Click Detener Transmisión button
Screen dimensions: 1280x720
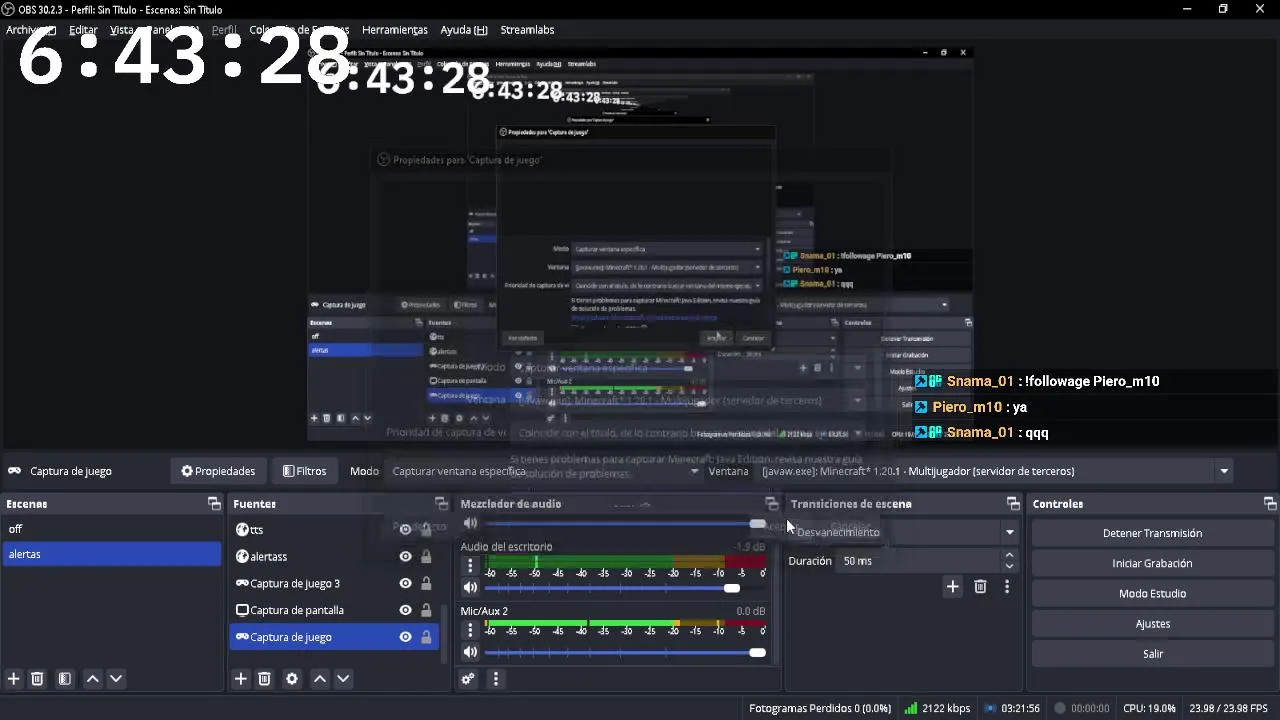coord(1153,533)
